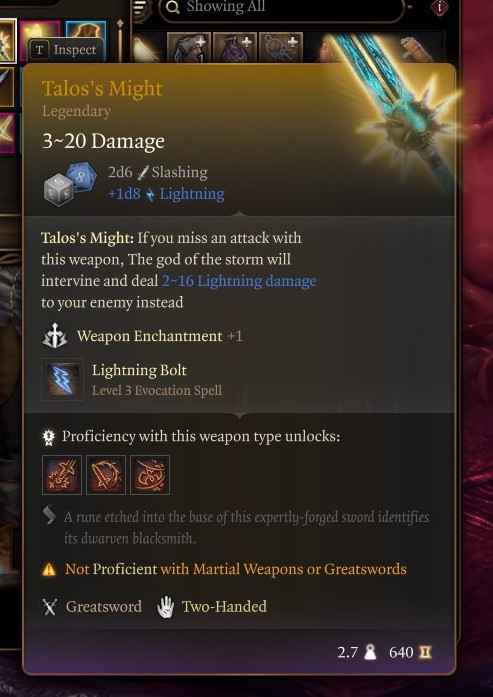
Task: Click the Inspect hotkey button
Action: (x=67, y=50)
